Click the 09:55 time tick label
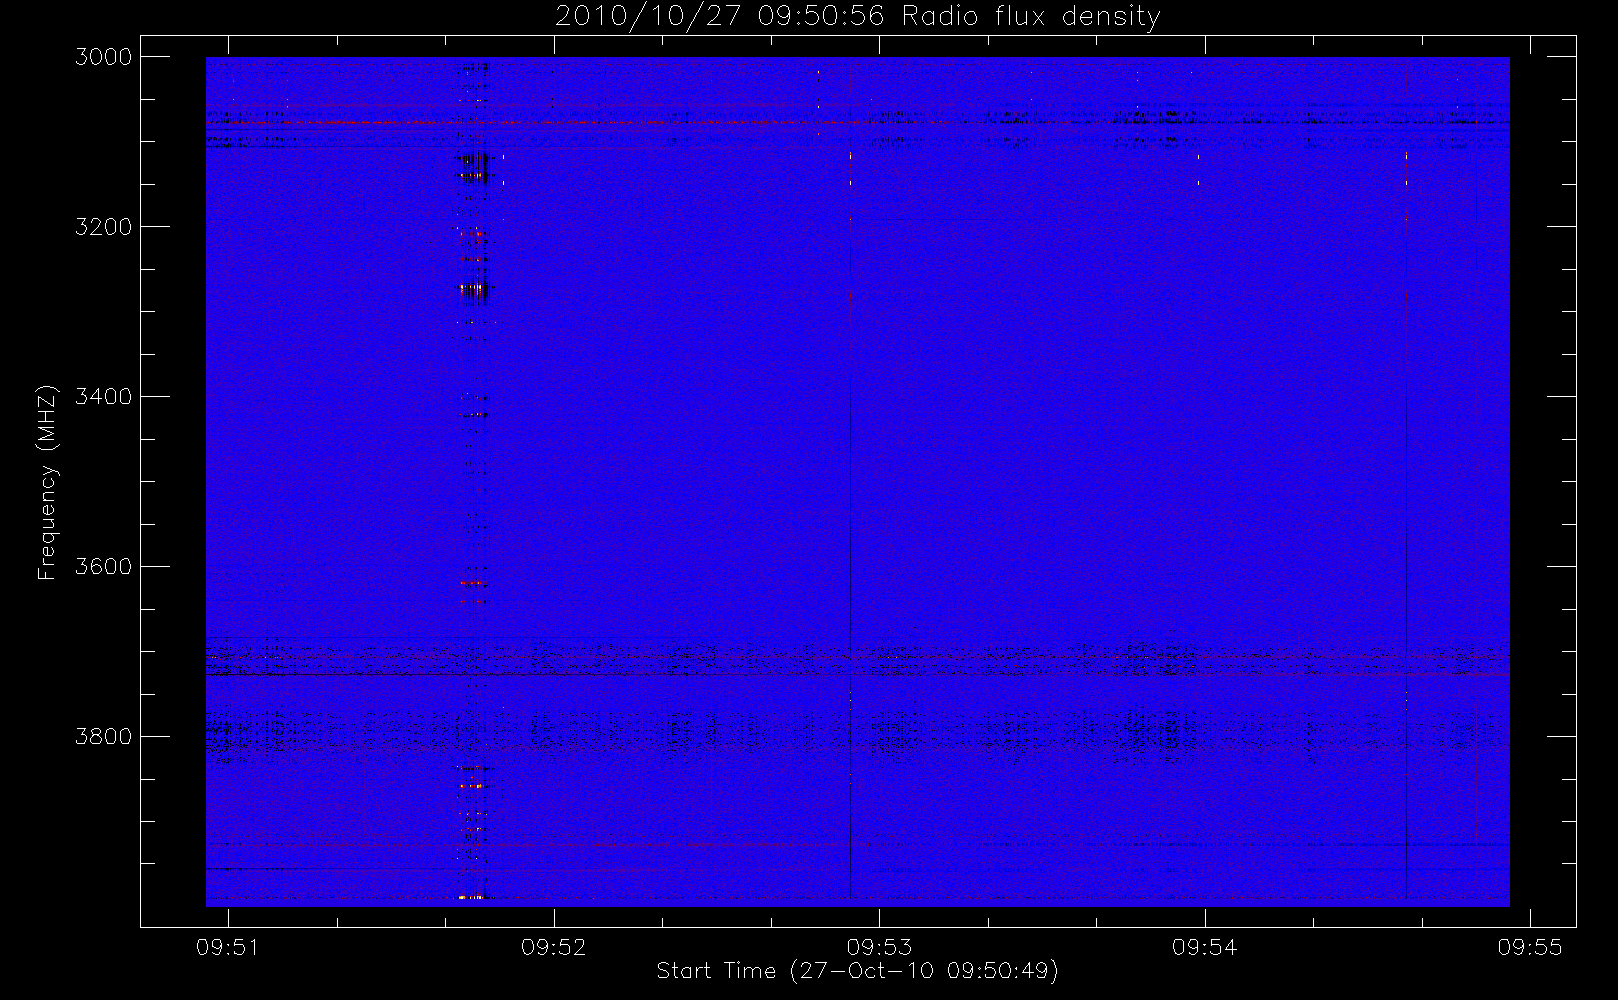 1530,947
